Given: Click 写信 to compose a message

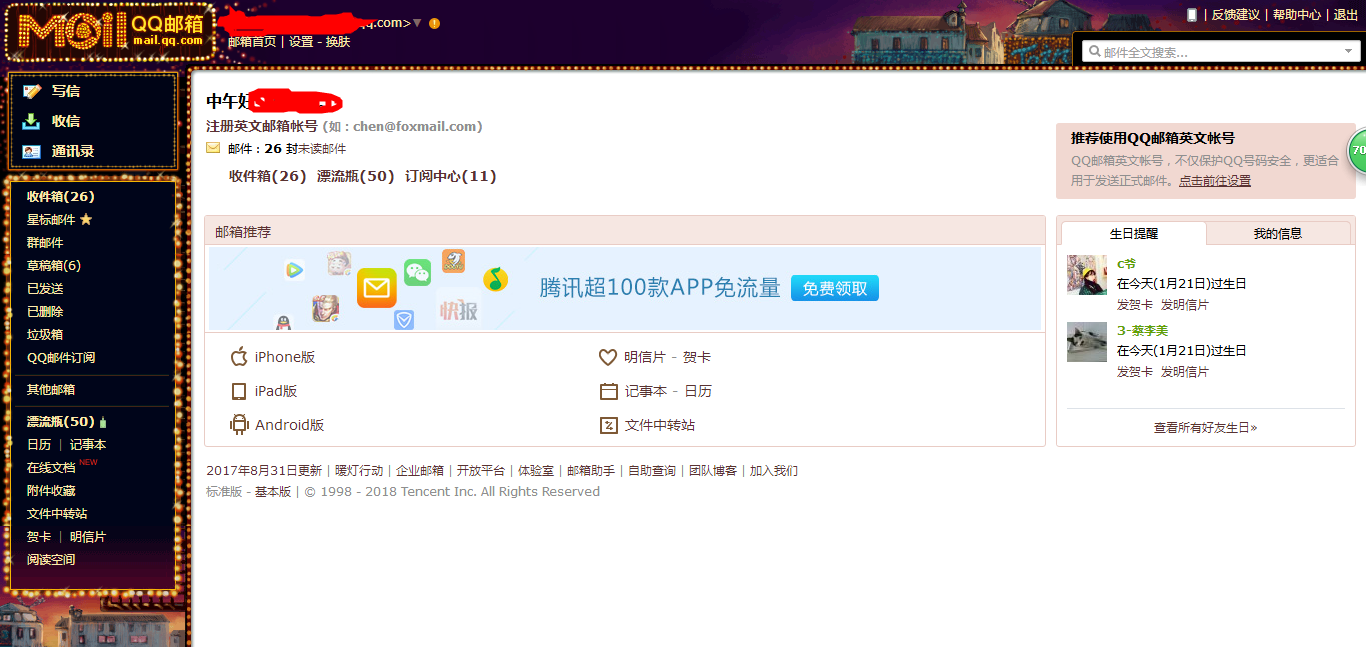Looking at the screenshot, I should (x=66, y=91).
